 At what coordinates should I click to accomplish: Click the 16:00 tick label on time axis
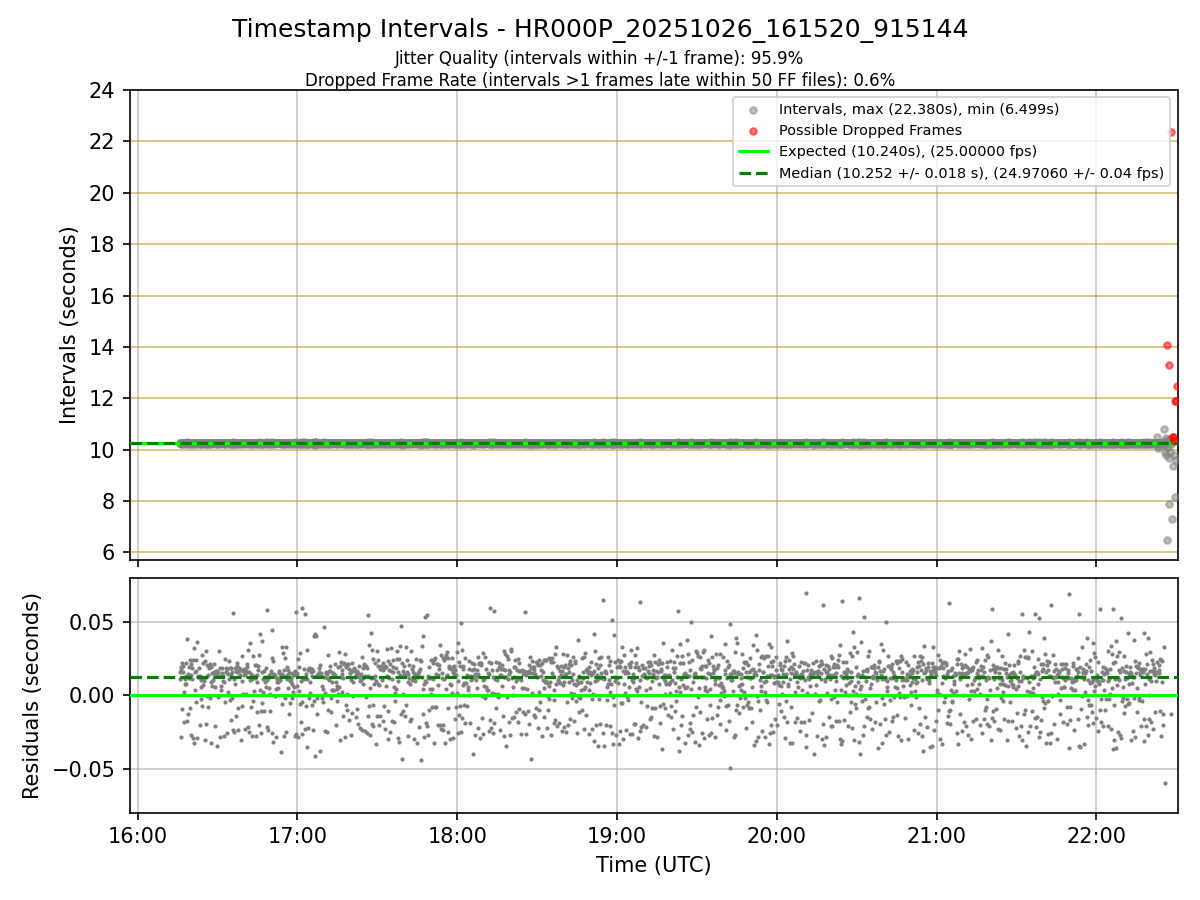(138, 834)
